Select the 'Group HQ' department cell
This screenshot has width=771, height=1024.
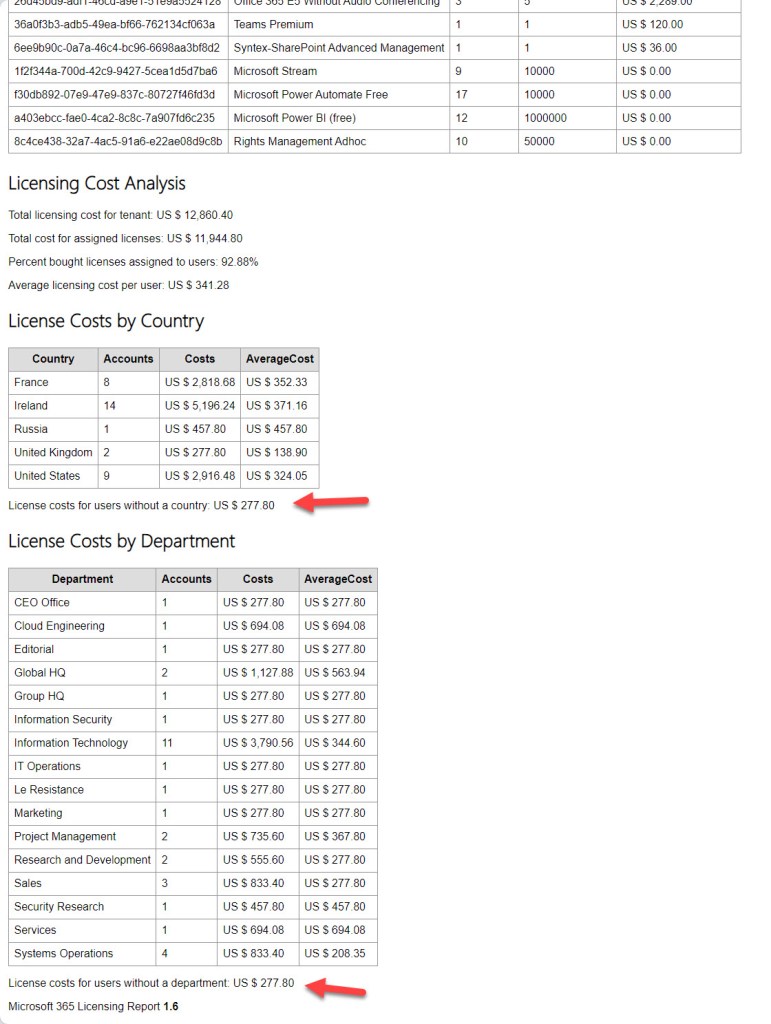[x=82, y=696]
